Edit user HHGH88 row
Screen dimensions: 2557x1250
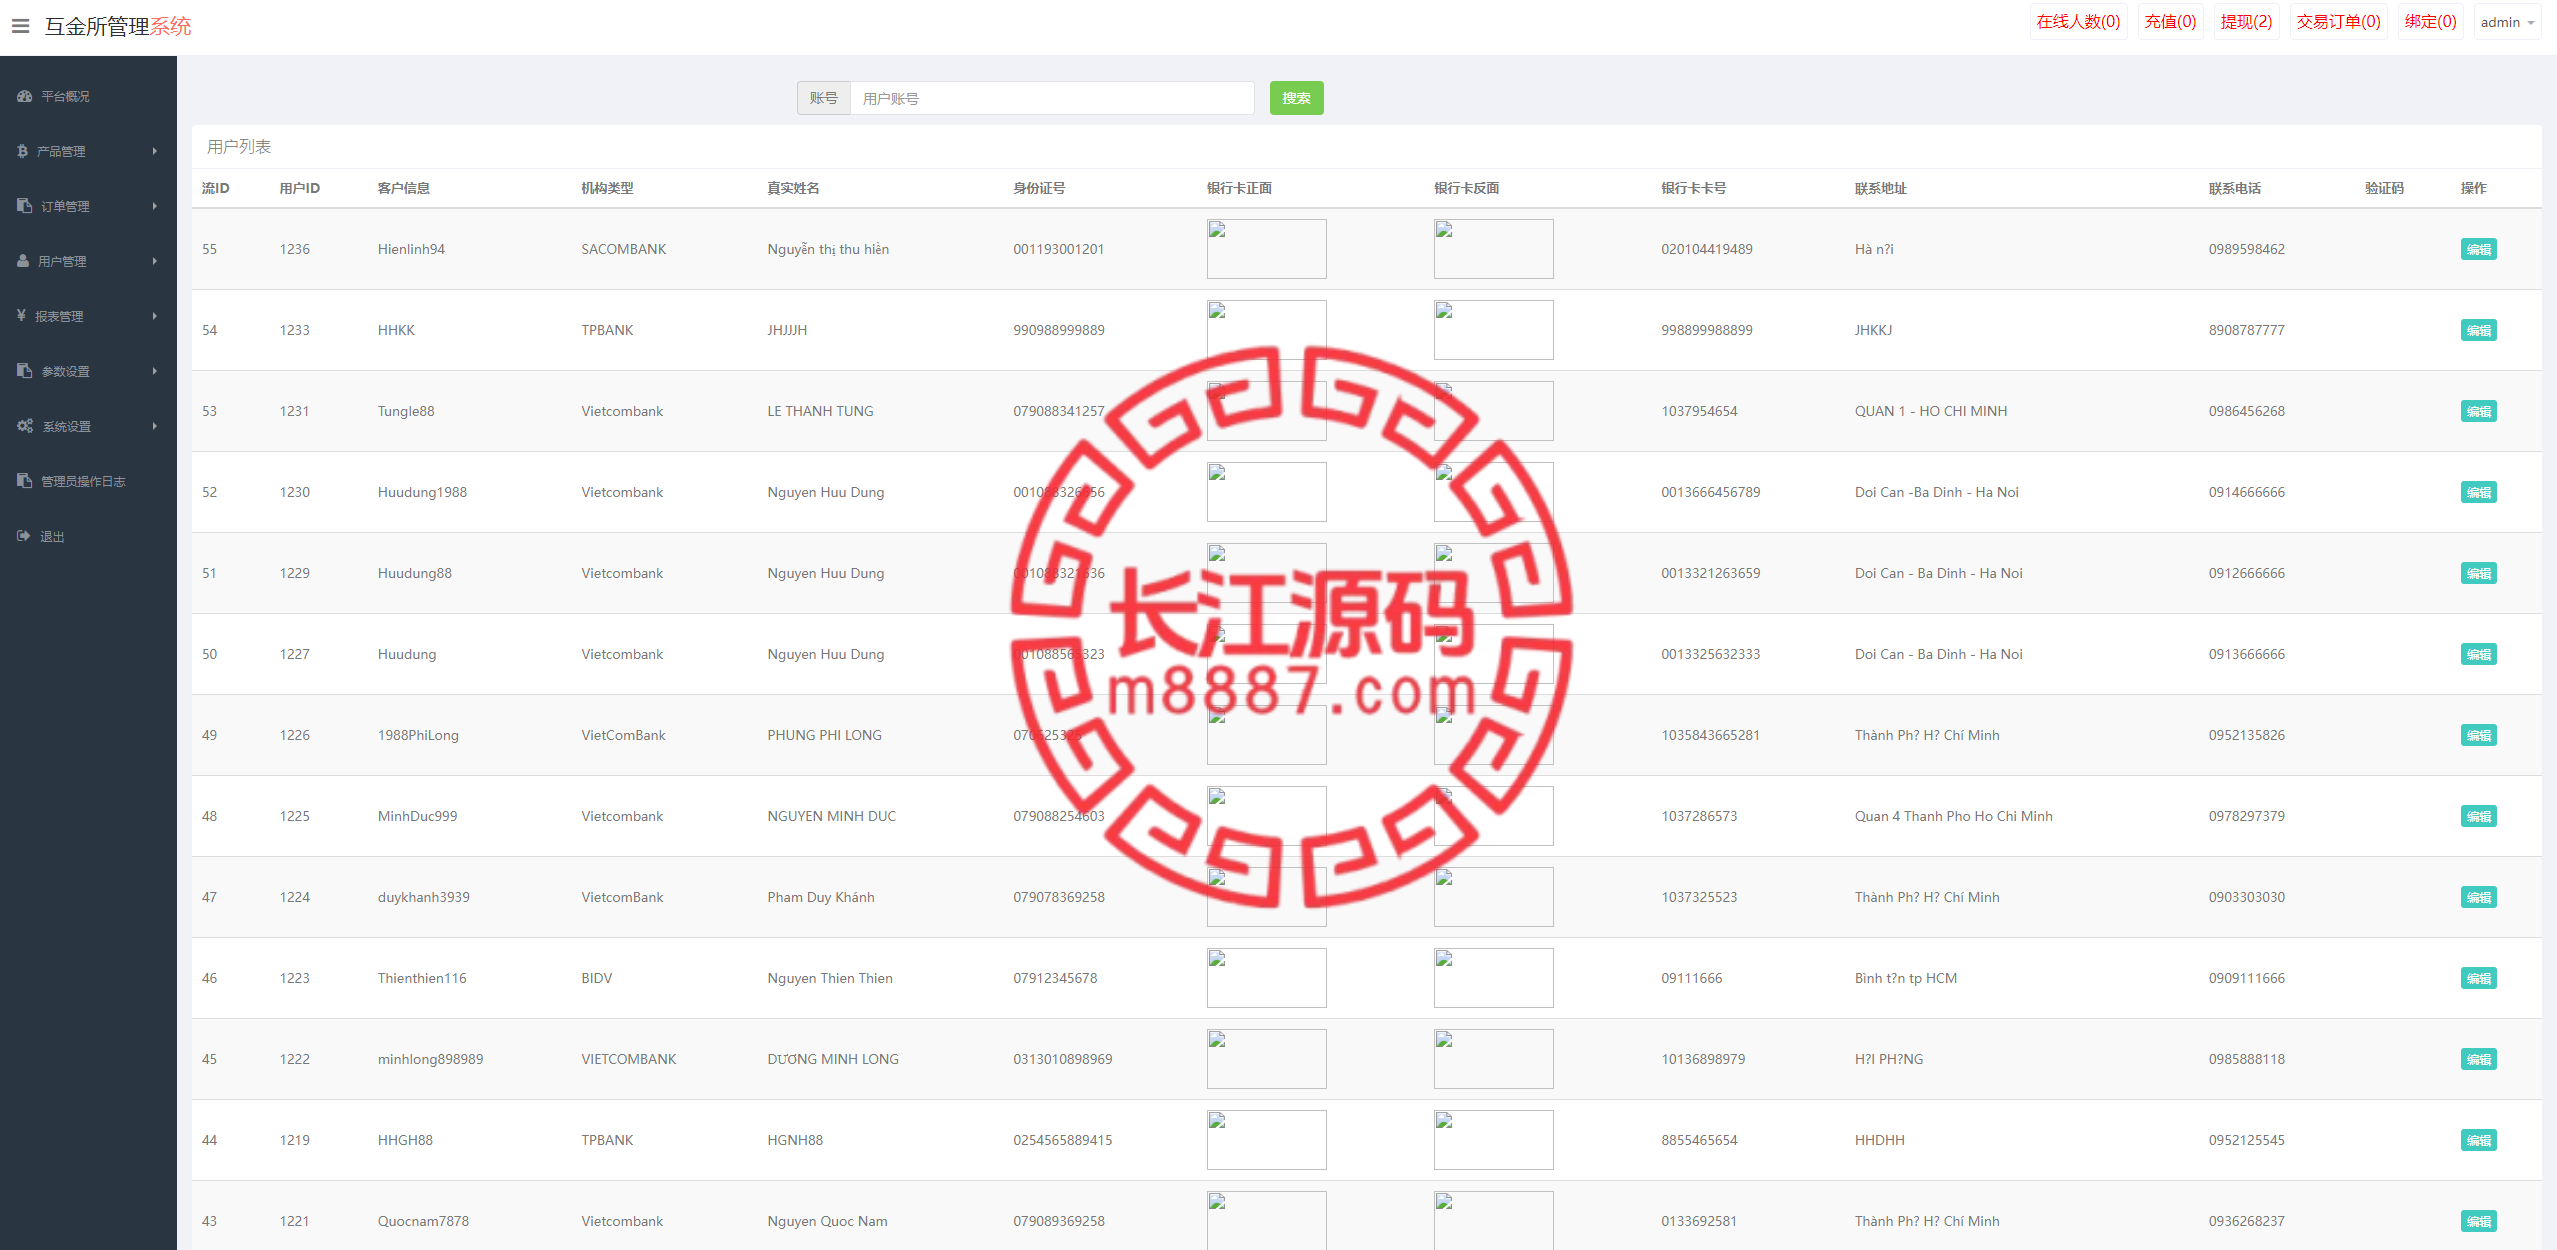[2478, 1140]
